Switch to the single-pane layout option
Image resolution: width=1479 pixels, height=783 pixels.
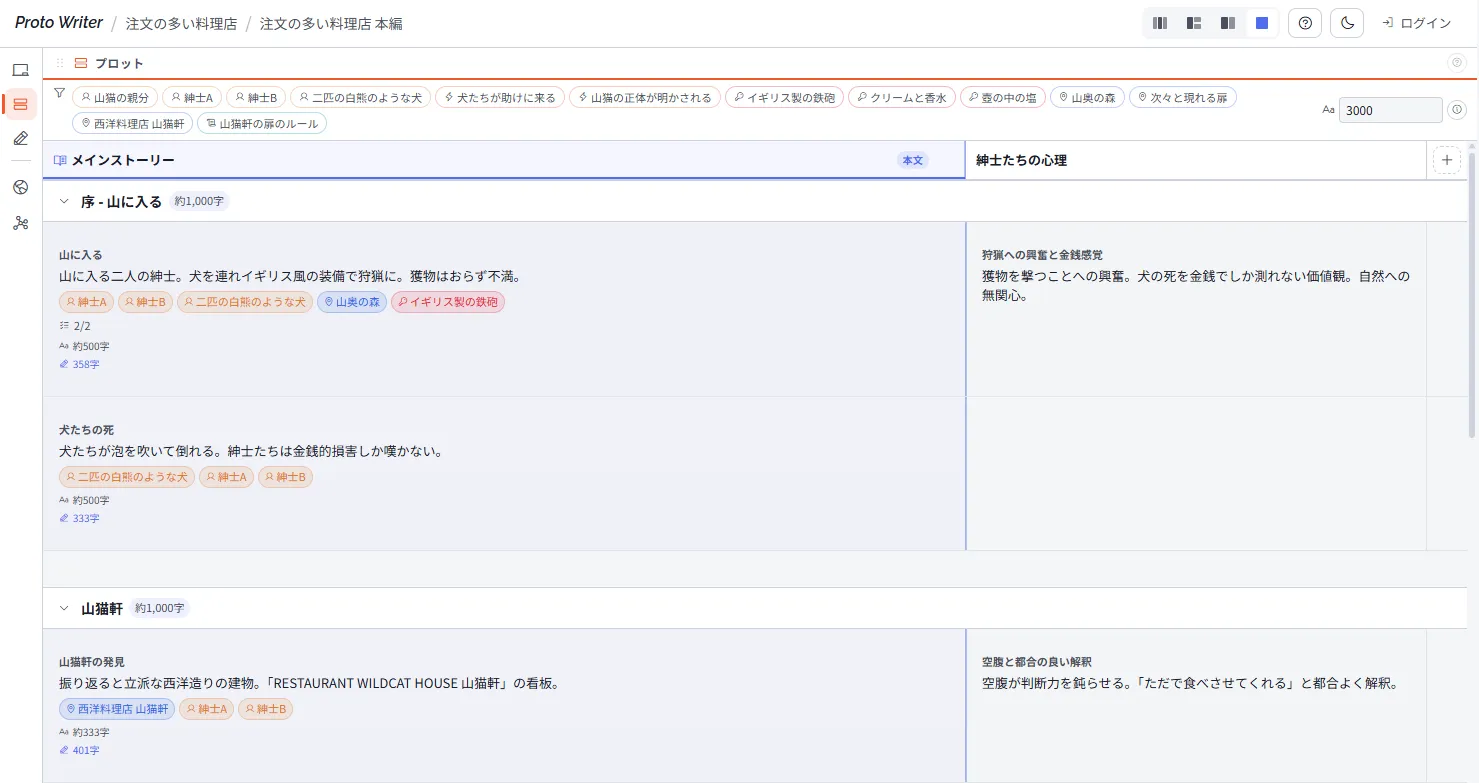(1262, 22)
